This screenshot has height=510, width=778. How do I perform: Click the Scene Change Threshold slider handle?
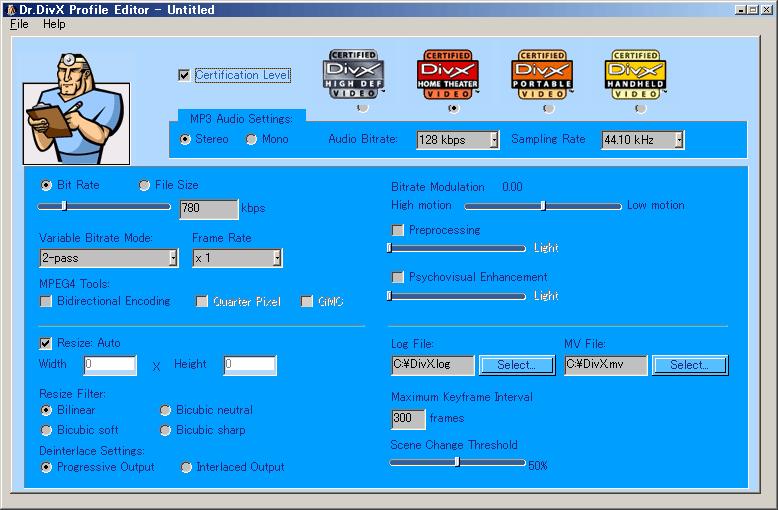coord(457,462)
